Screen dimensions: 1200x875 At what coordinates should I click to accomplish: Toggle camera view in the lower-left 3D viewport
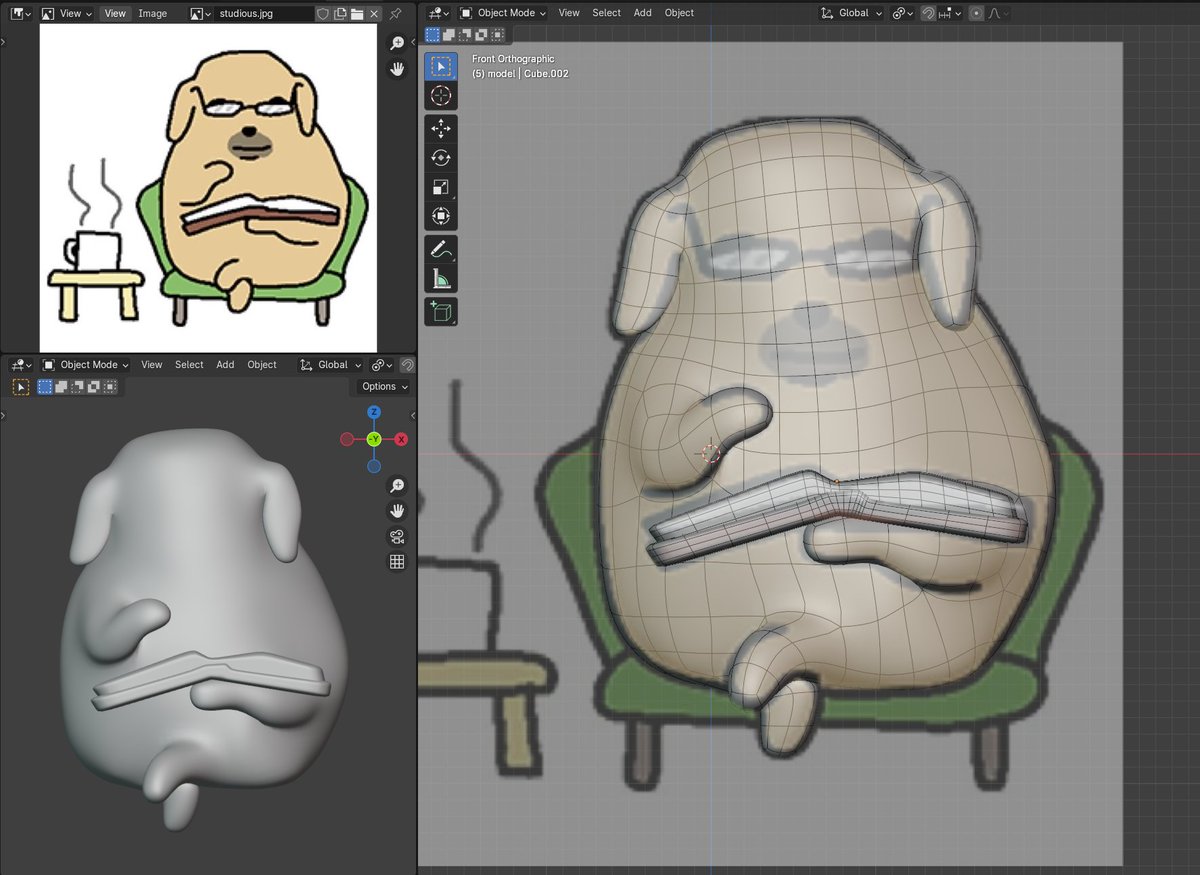(x=397, y=536)
